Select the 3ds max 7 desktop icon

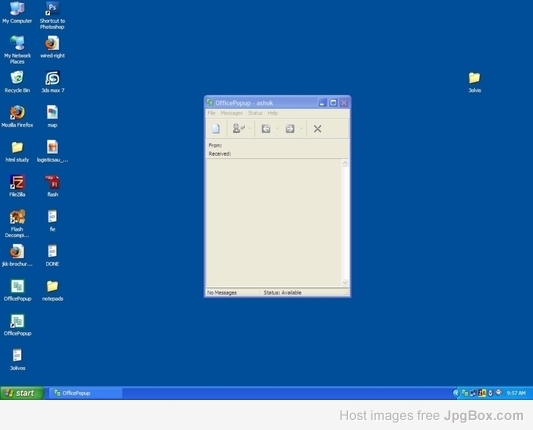pos(53,82)
